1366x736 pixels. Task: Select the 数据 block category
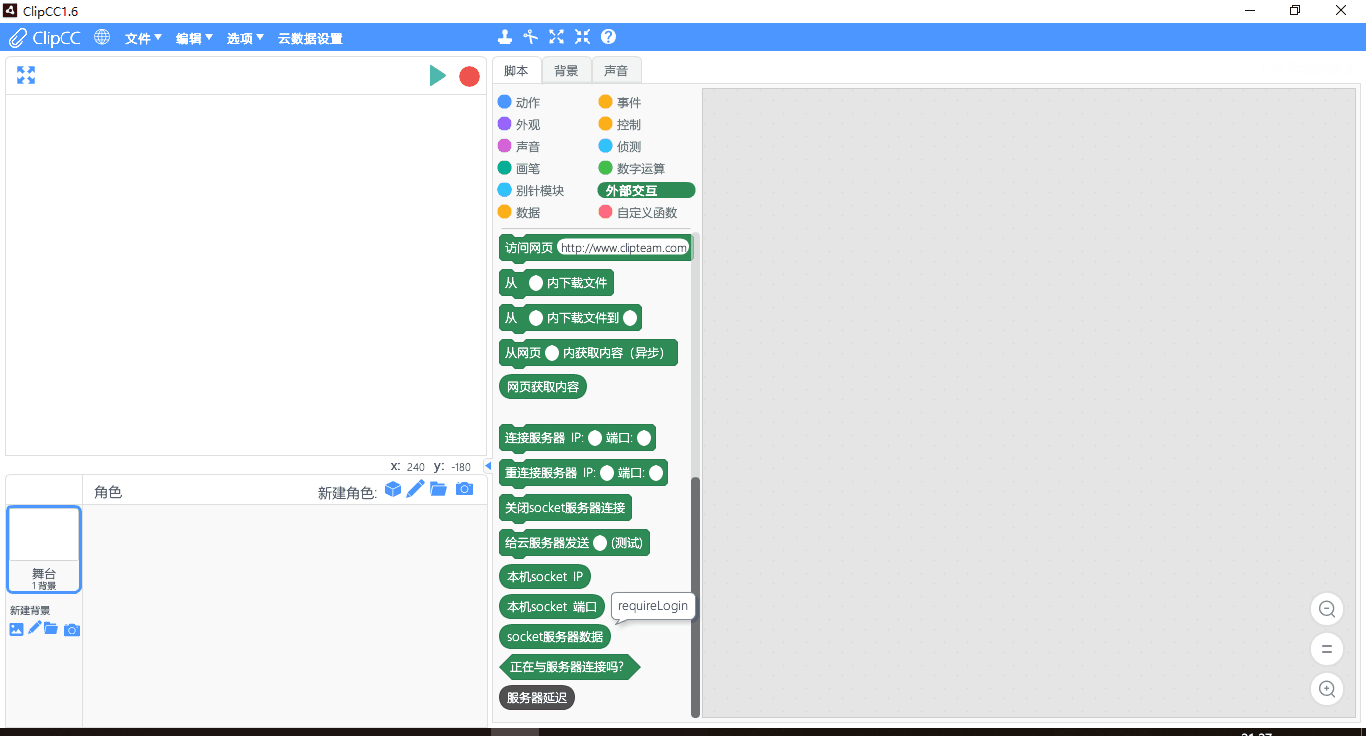519,212
